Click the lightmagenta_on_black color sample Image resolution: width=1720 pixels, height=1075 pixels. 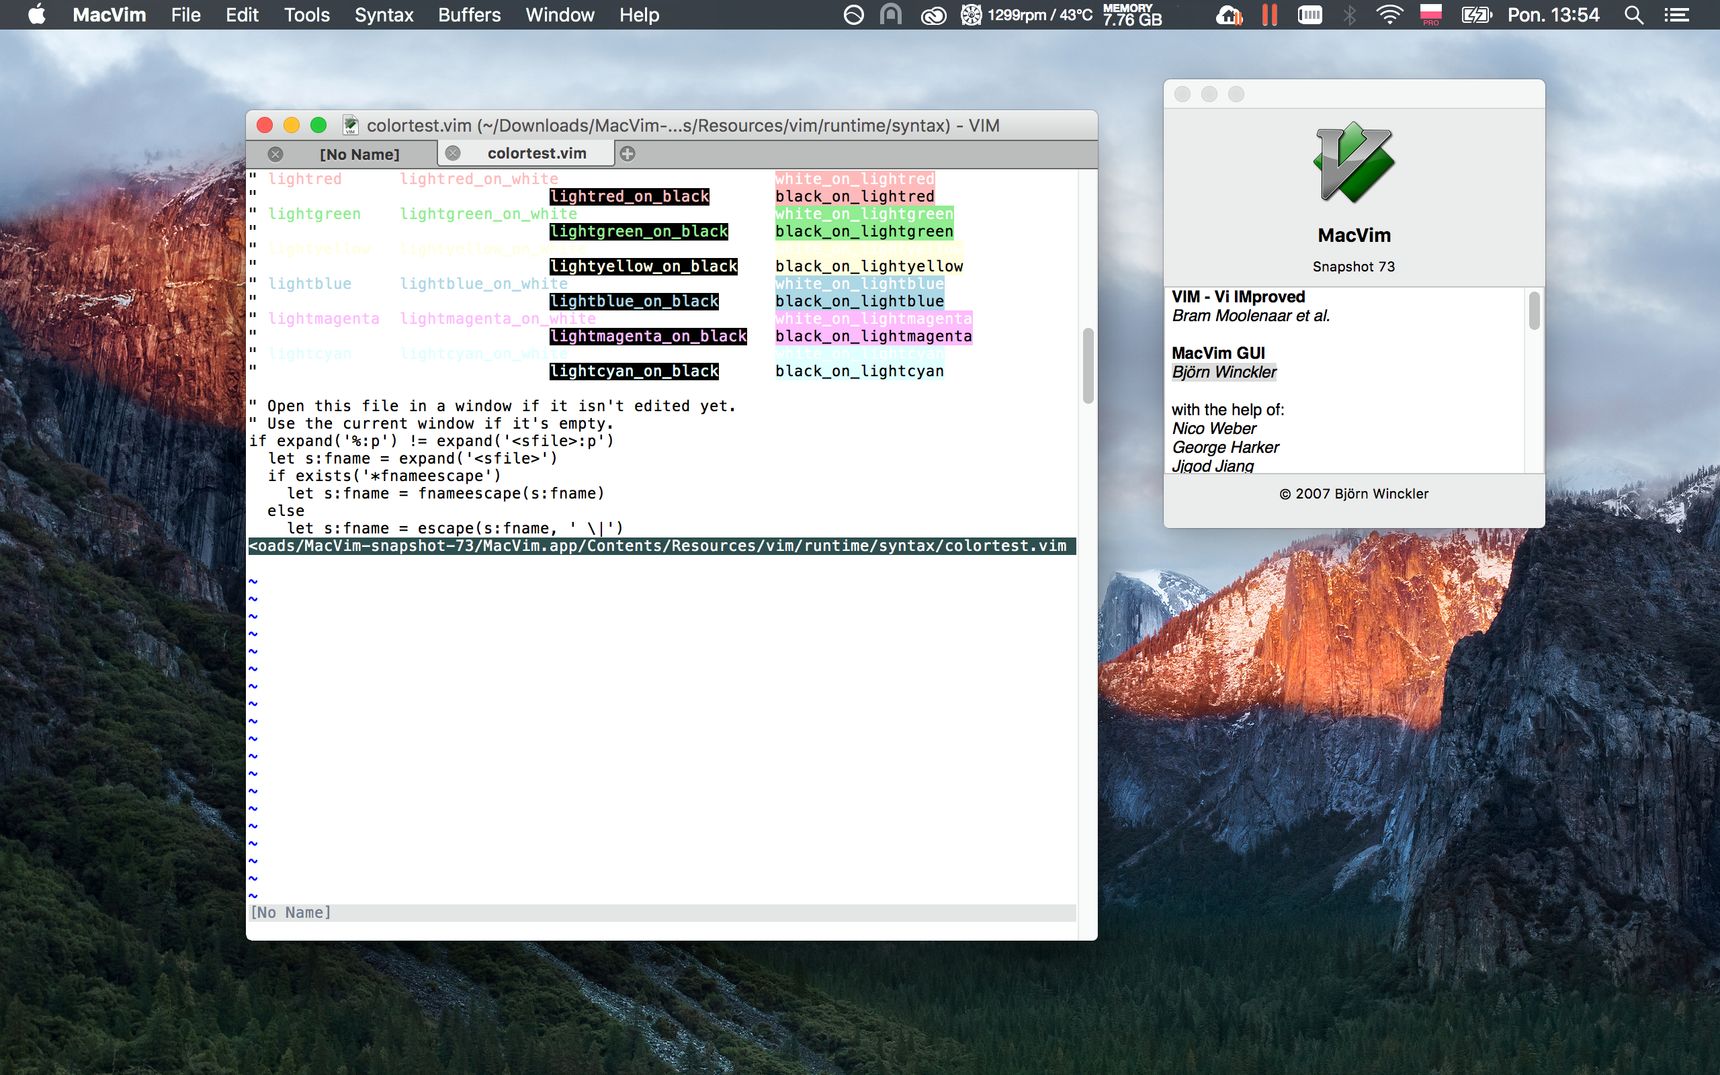coord(648,337)
